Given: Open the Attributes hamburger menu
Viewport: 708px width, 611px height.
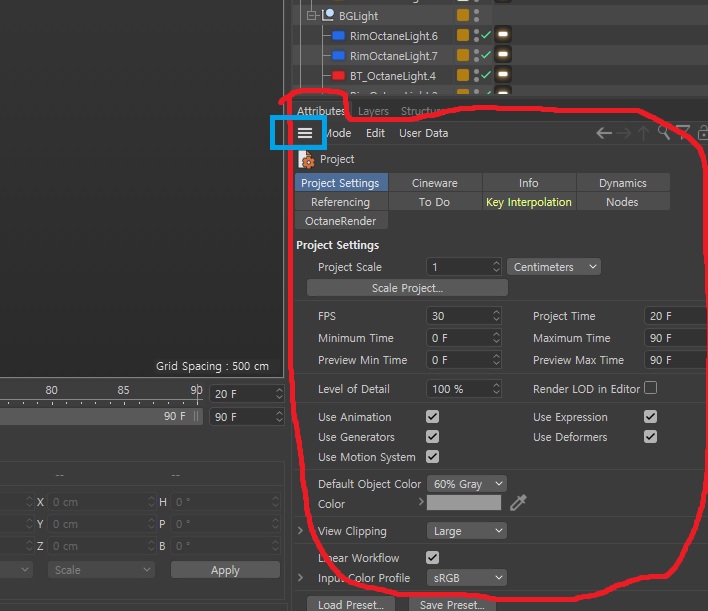Looking at the screenshot, I should pos(305,133).
